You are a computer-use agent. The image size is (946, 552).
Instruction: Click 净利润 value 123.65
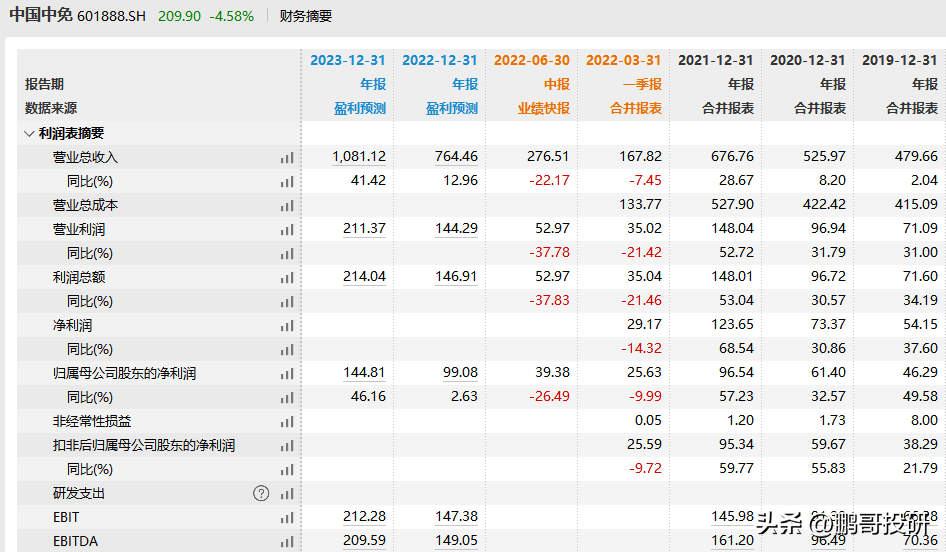(732, 325)
